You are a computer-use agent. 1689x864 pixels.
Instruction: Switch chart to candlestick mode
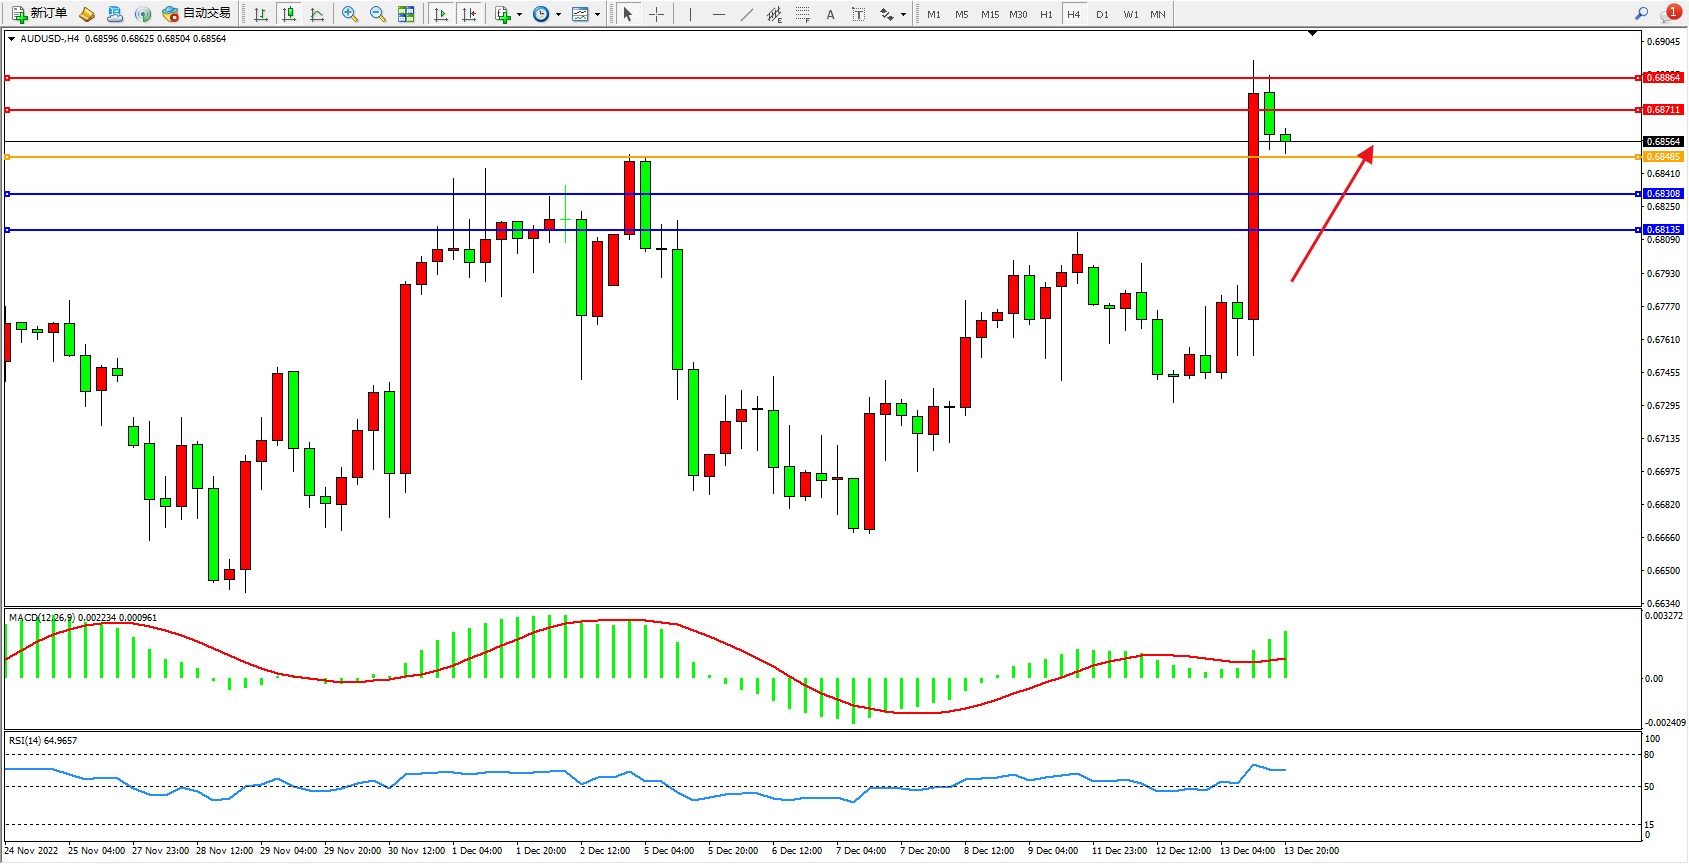[x=289, y=14]
